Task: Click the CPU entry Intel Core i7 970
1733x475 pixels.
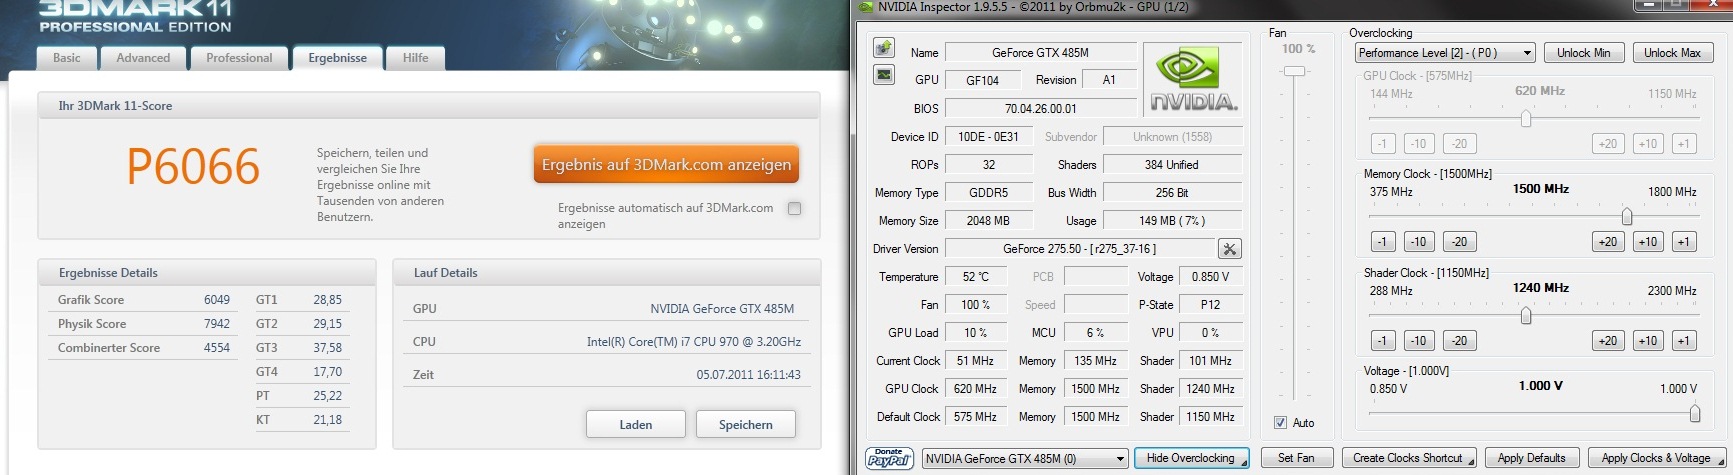Action: click(693, 342)
